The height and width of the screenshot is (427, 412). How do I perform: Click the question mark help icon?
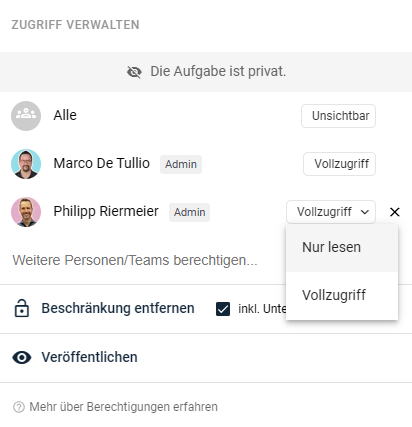click(19, 407)
